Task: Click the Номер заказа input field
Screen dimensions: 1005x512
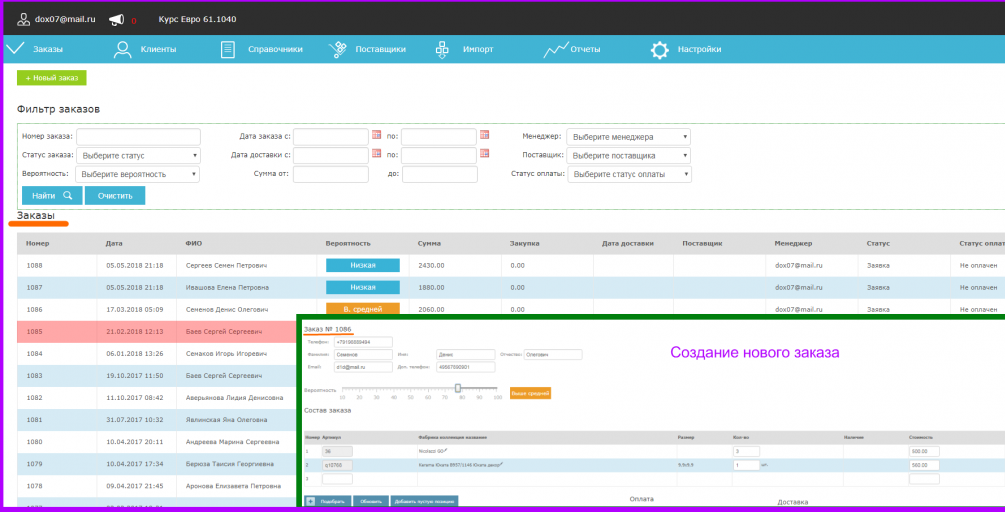Action: coord(138,137)
